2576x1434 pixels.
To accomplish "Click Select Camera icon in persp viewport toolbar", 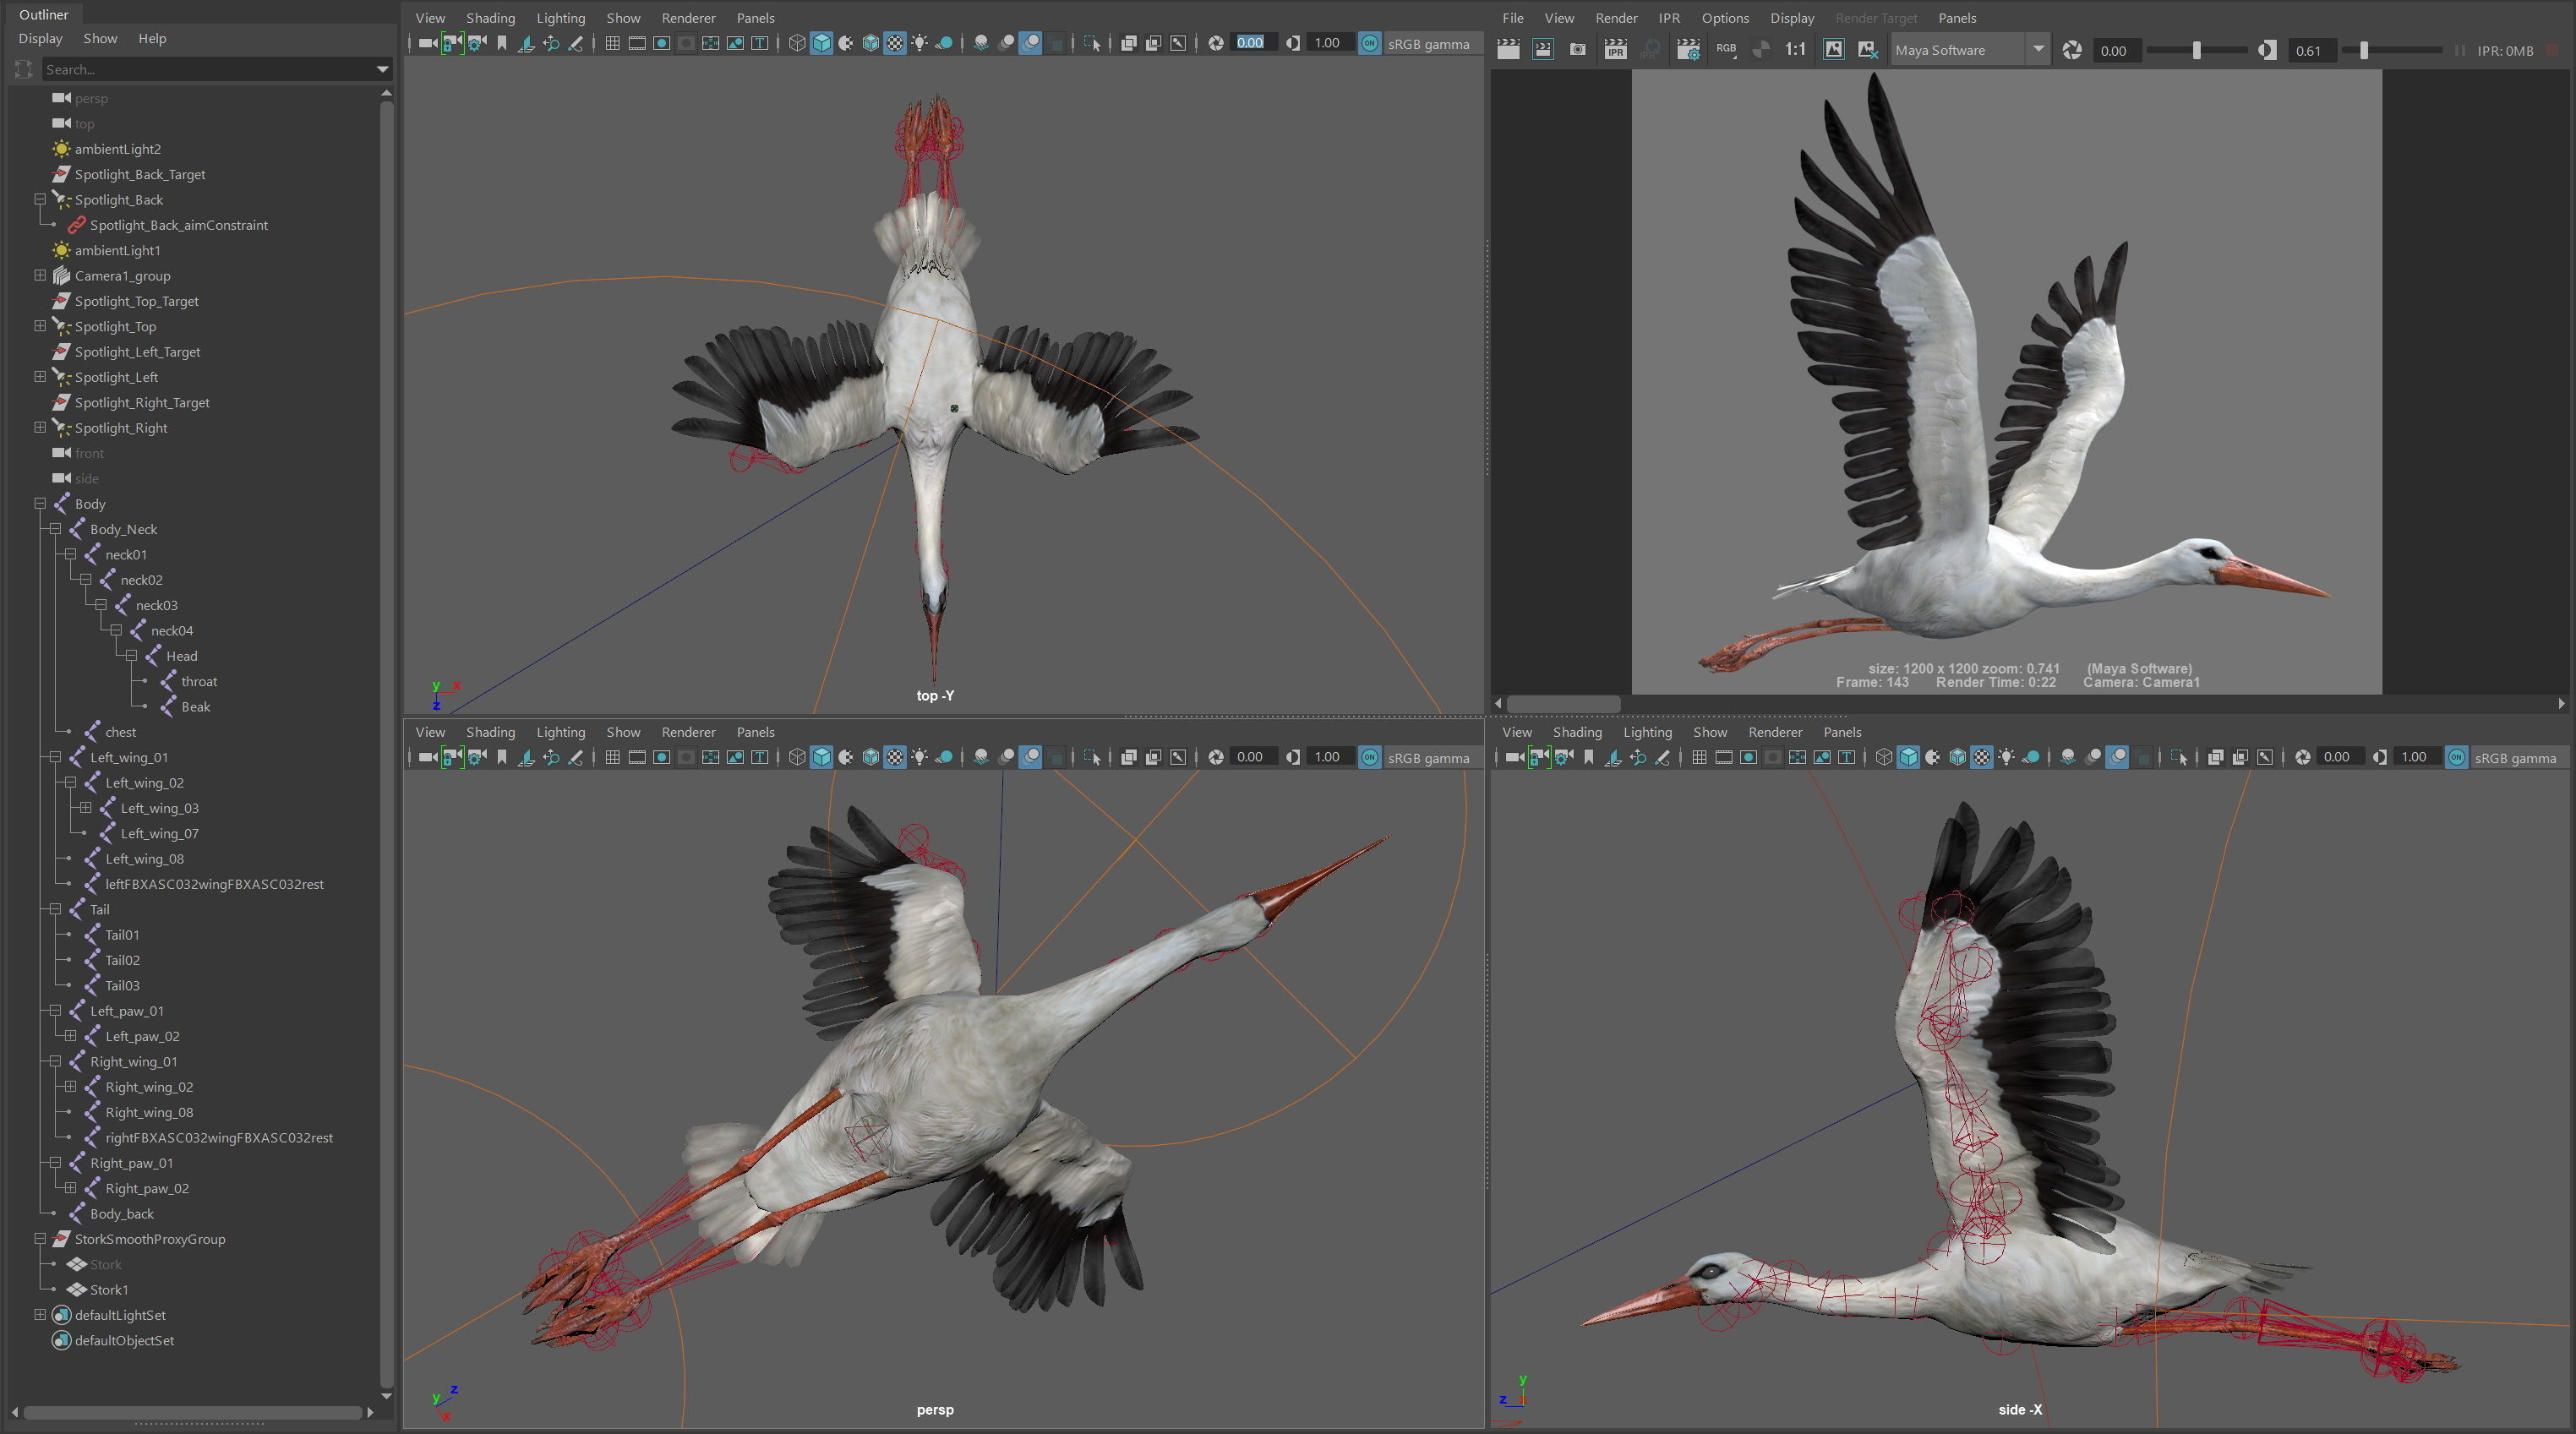I will pyautogui.click(x=427, y=757).
